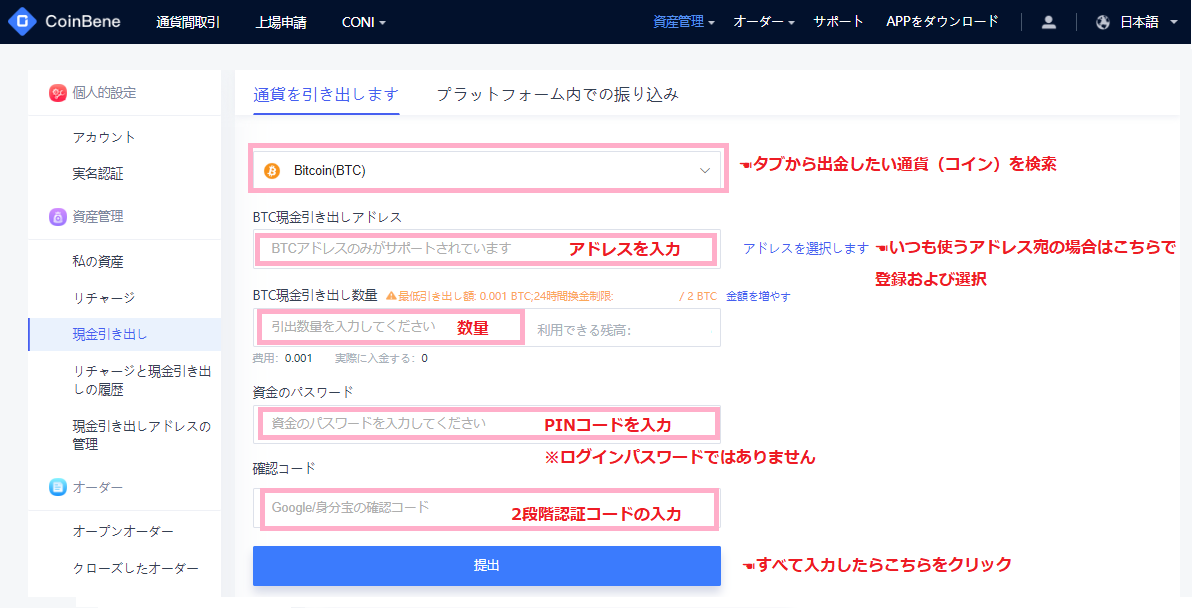The image size is (1192, 608).
Task: Open the user account profile icon
Action: click(1048, 22)
